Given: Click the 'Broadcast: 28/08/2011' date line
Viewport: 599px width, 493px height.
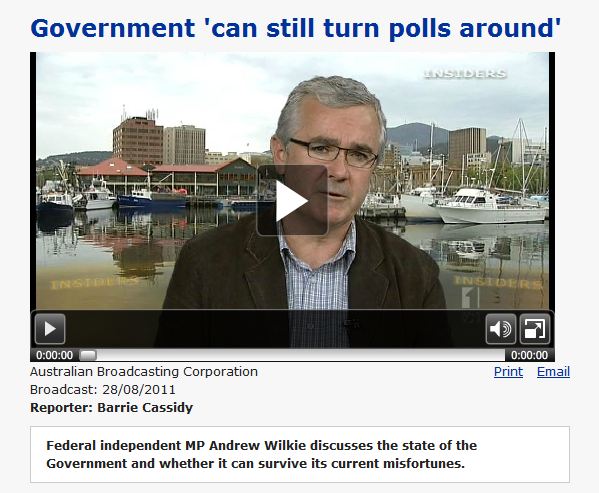Looking at the screenshot, I should pos(103,390).
